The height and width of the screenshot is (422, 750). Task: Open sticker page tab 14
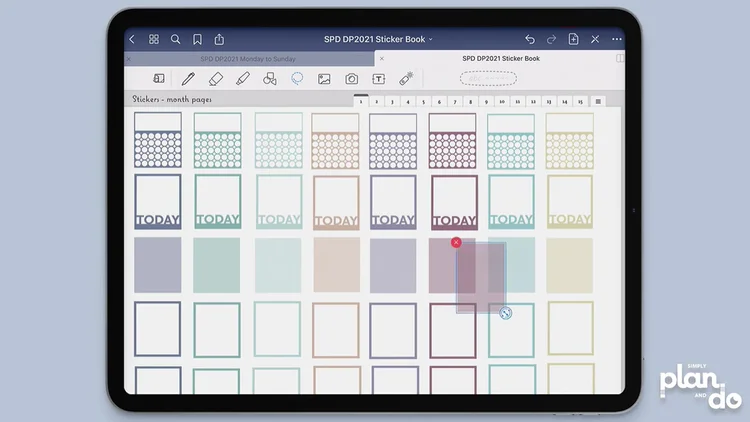(564, 101)
